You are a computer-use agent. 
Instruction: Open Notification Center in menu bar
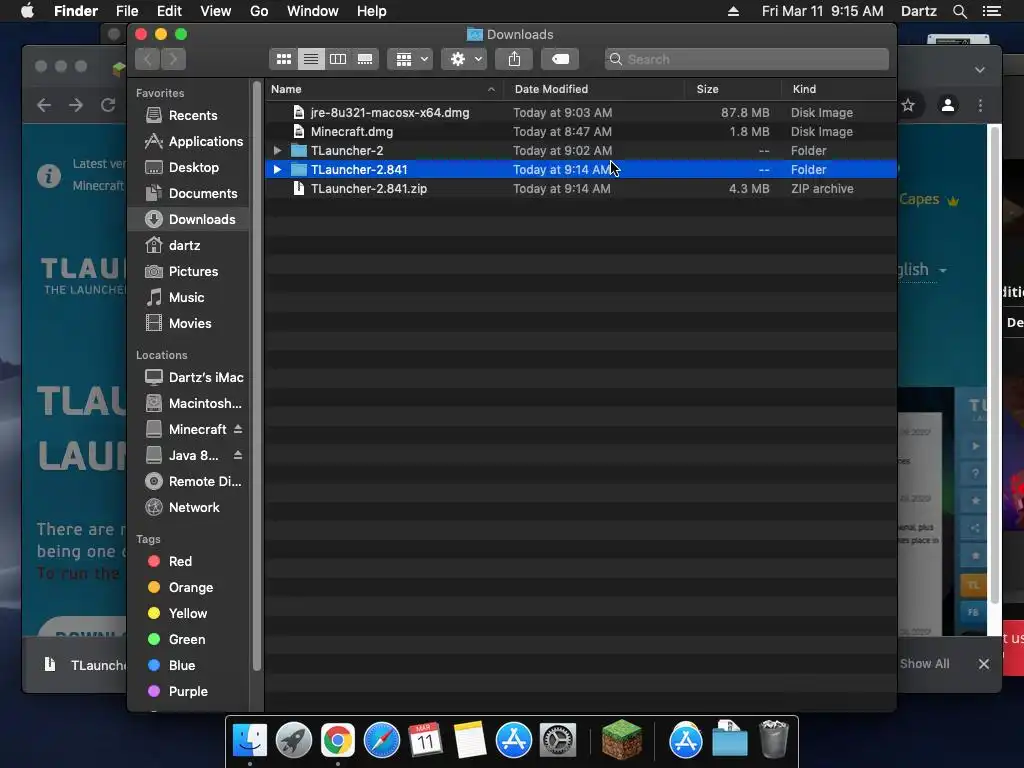click(992, 11)
